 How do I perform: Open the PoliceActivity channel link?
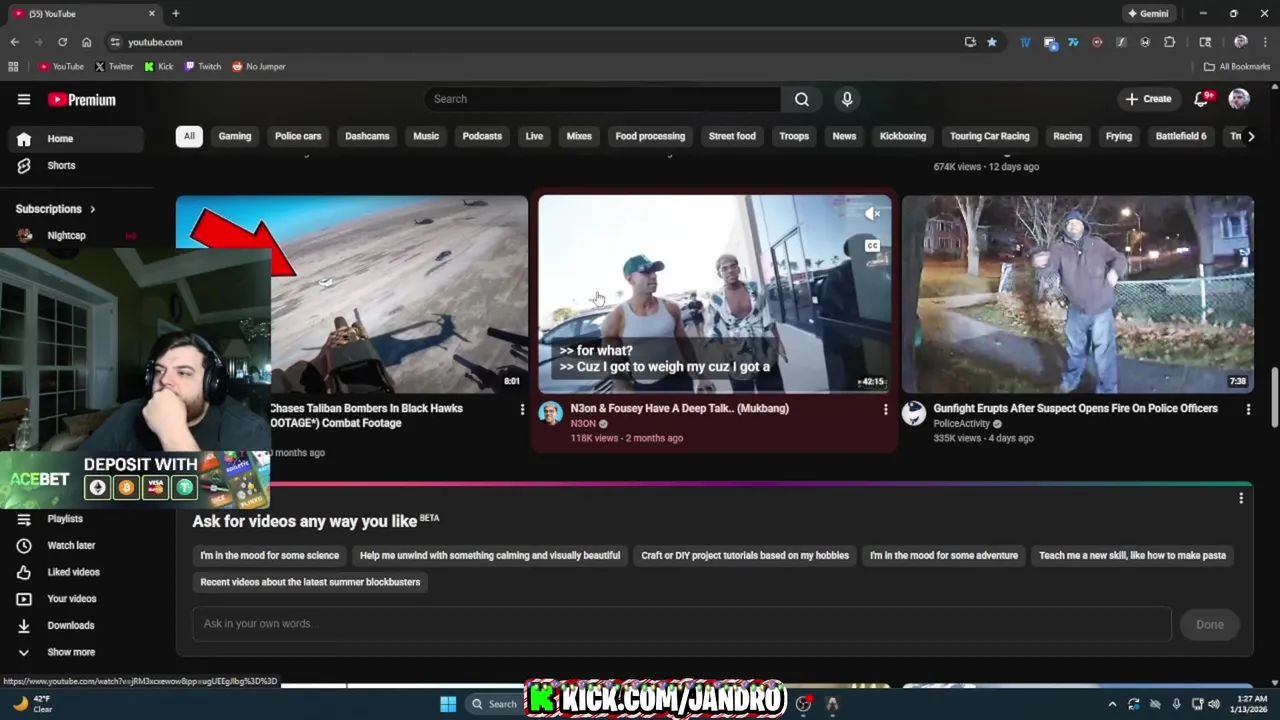point(961,423)
